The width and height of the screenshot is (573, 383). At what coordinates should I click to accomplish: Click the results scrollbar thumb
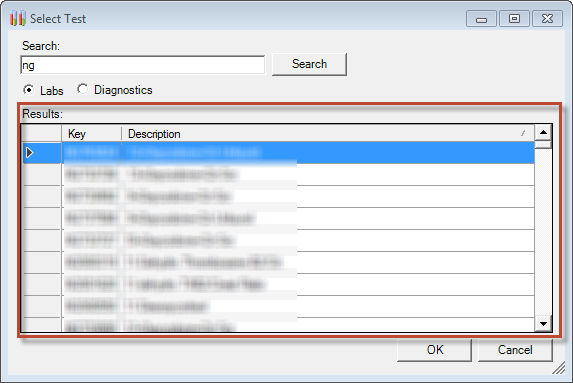[543, 144]
